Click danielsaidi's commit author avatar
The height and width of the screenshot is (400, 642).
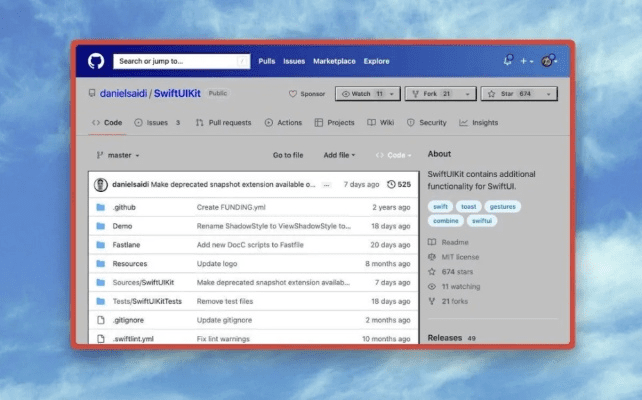click(x=100, y=185)
